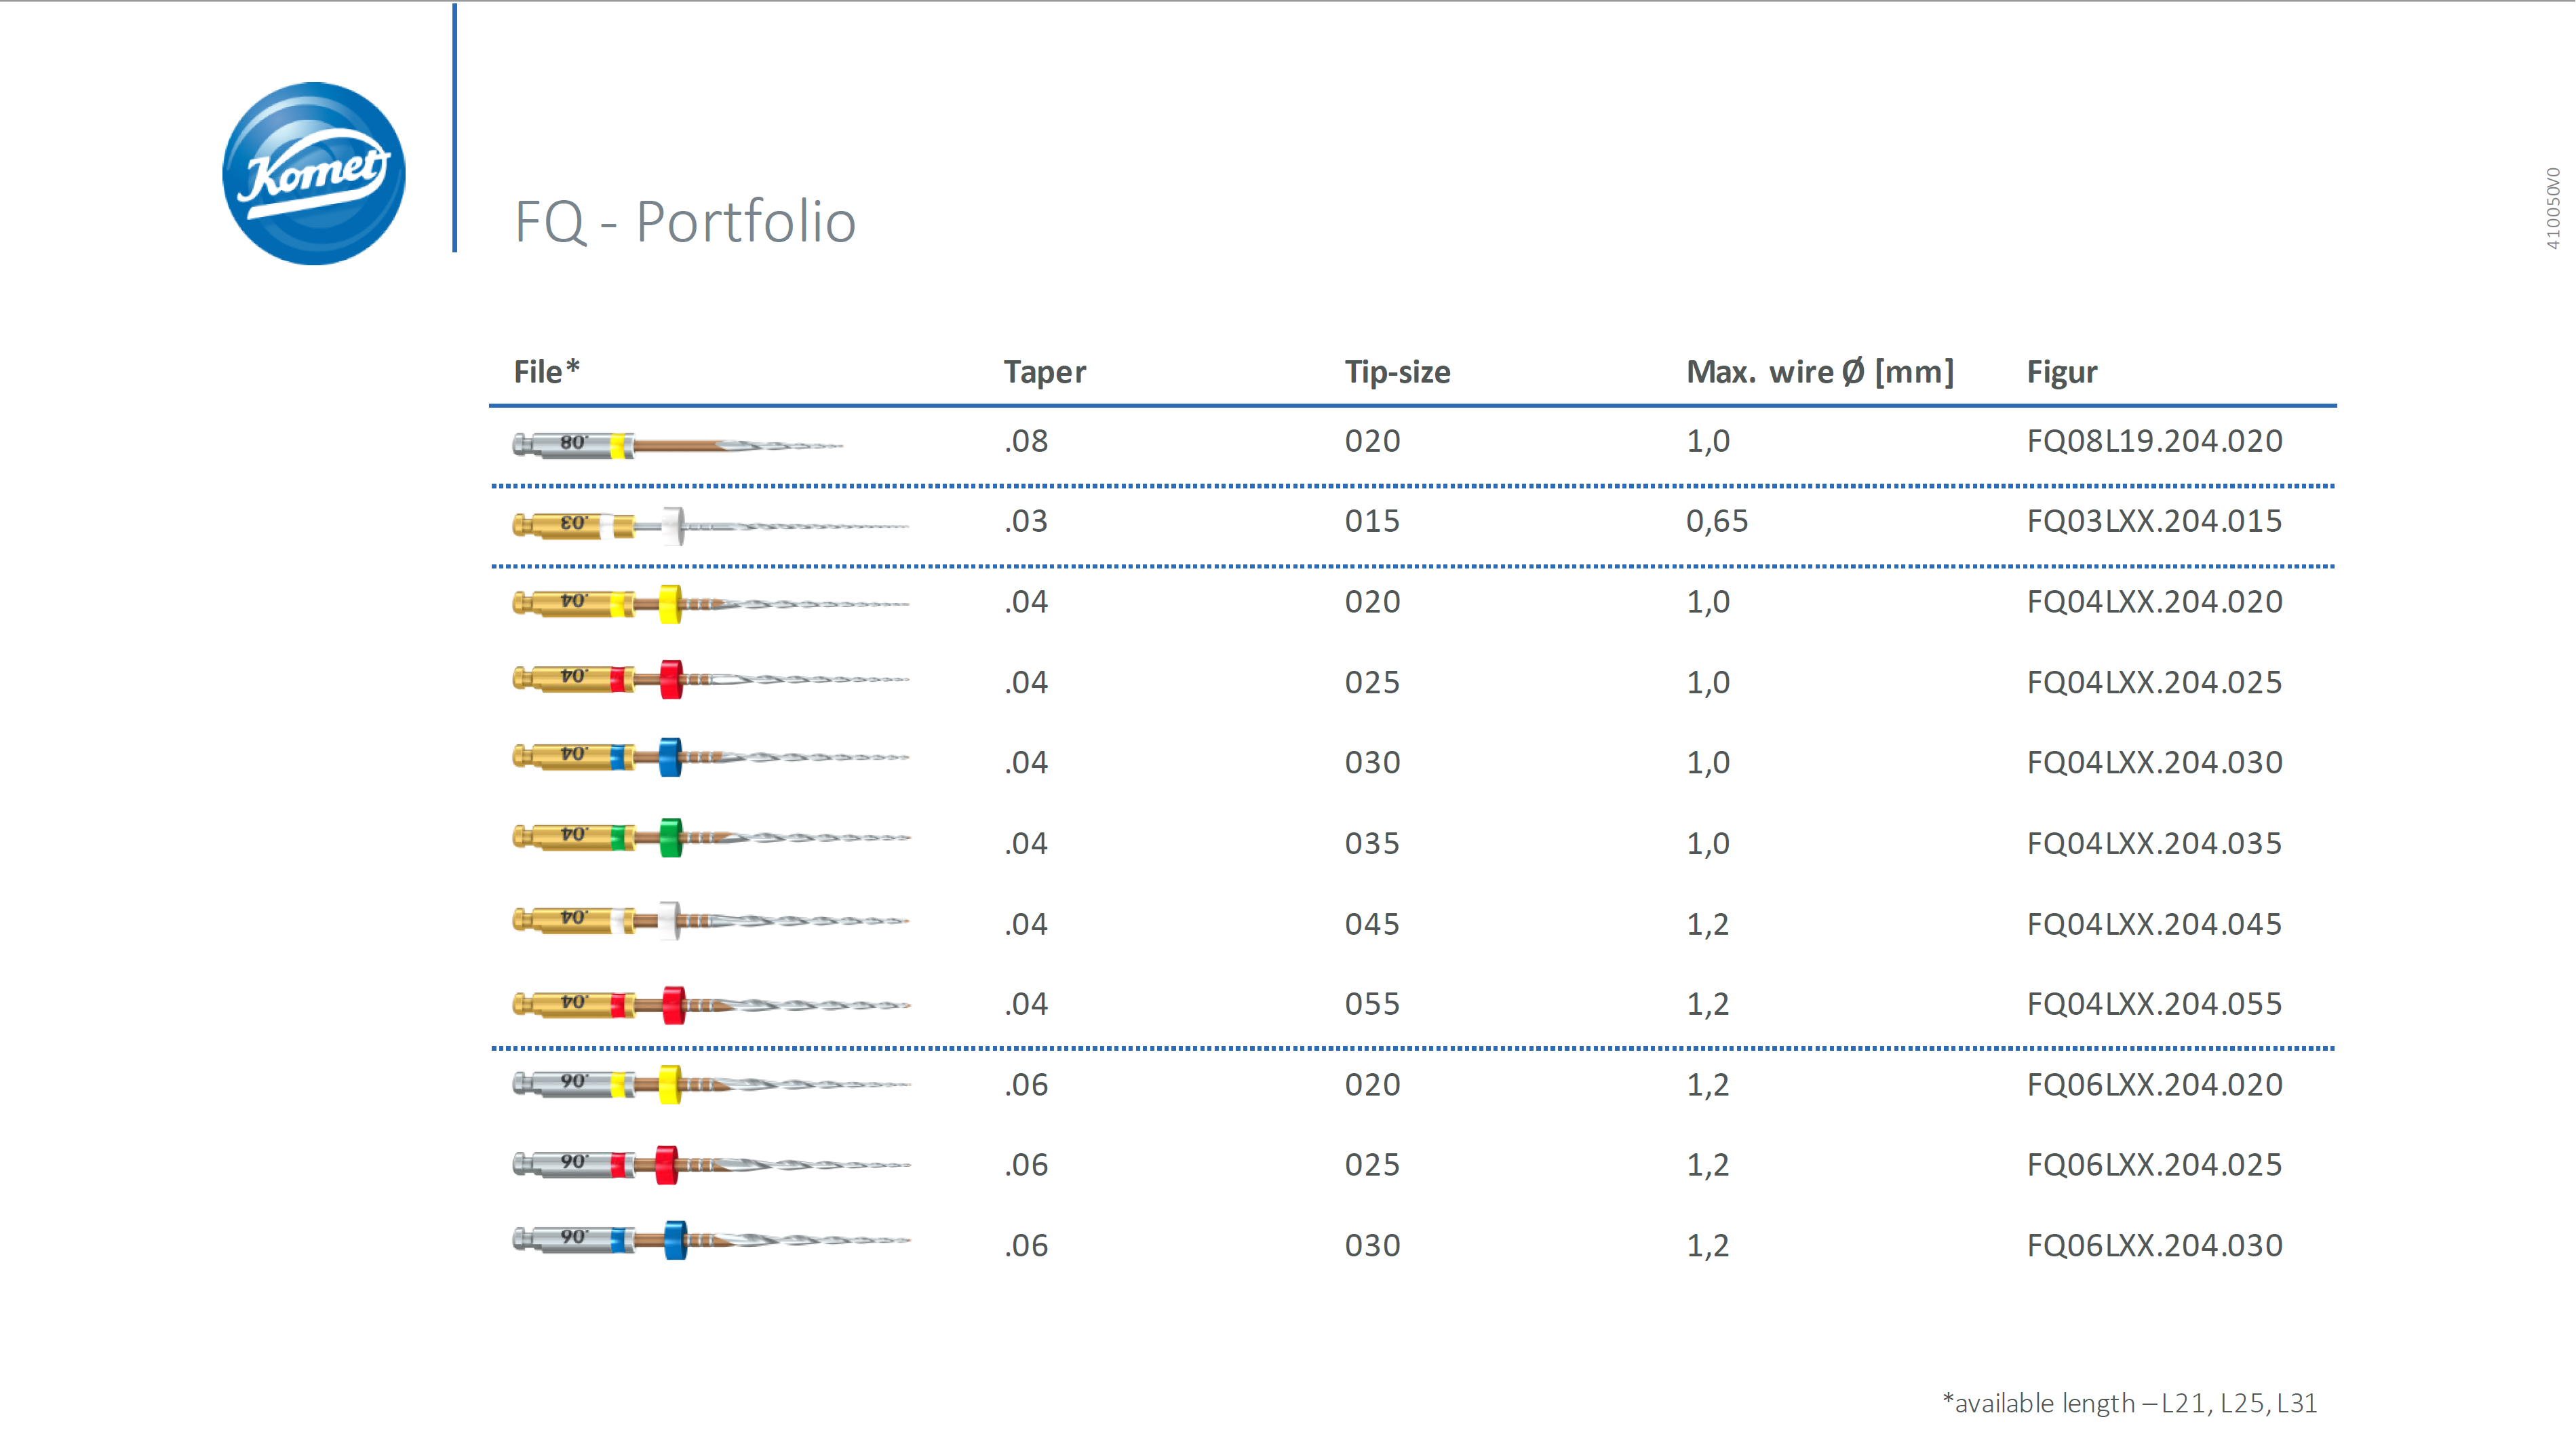Select figure code FQ04LXX.204.055
The height and width of the screenshot is (1449, 2576).
[2155, 1004]
